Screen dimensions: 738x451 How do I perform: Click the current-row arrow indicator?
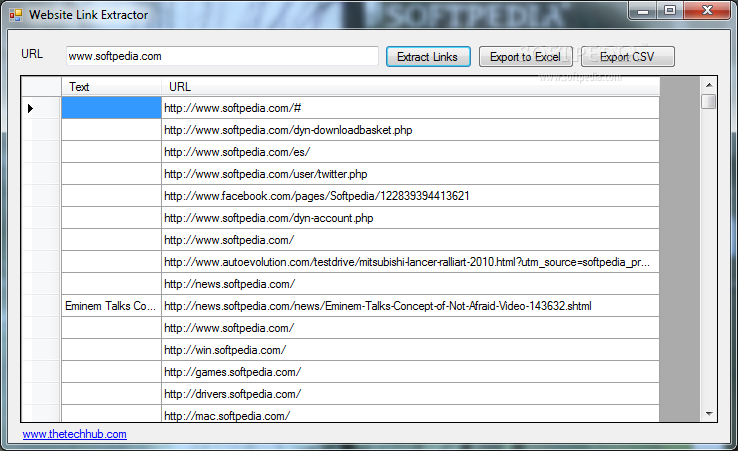pos(31,108)
